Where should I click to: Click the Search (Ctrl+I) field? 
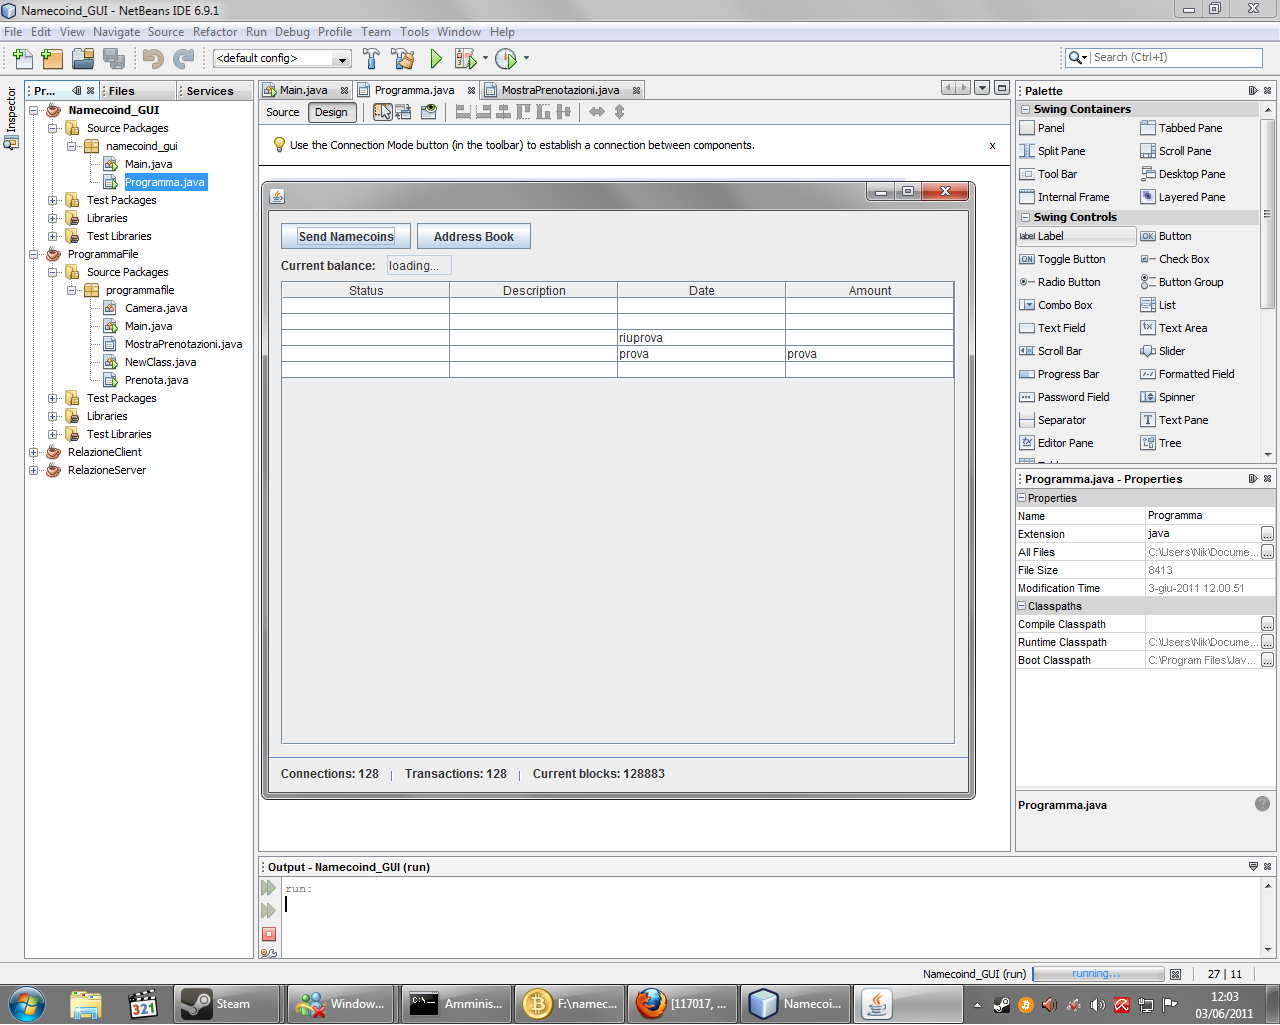point(1176,57)
